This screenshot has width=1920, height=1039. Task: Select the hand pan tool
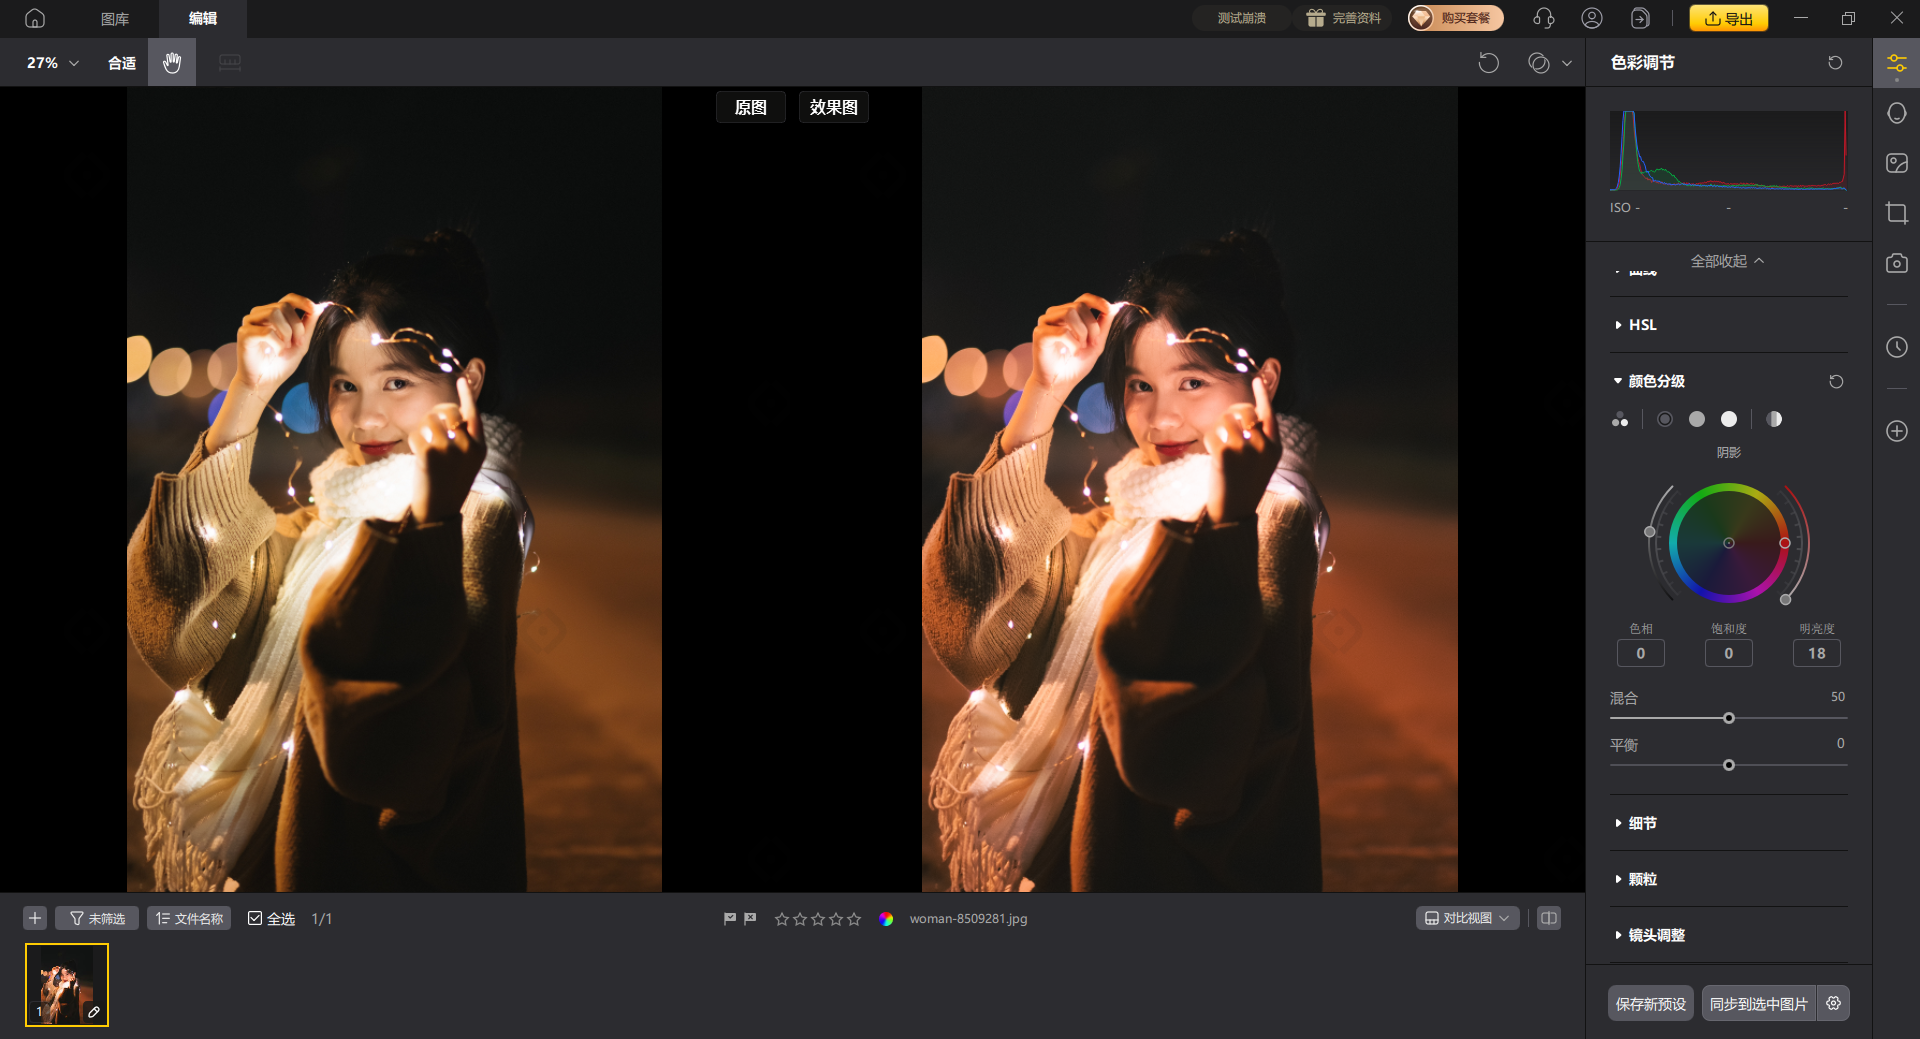pyautogui.click(x=172, y=63)
